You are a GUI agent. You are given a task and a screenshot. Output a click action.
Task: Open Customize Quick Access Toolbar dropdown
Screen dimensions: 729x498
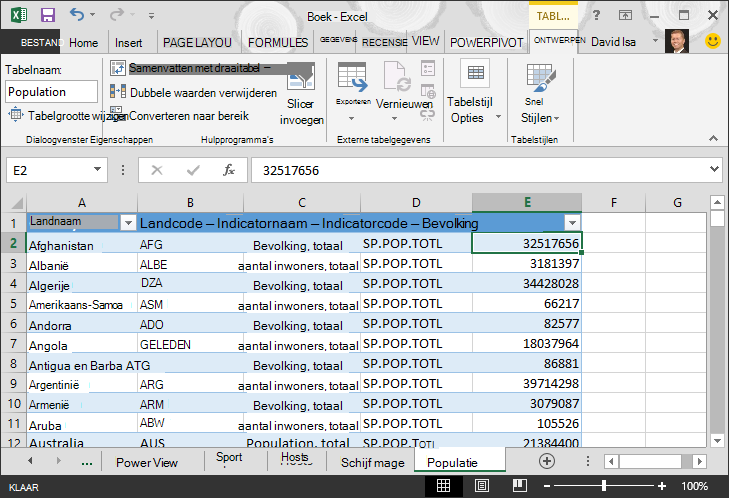pos(151,16)
